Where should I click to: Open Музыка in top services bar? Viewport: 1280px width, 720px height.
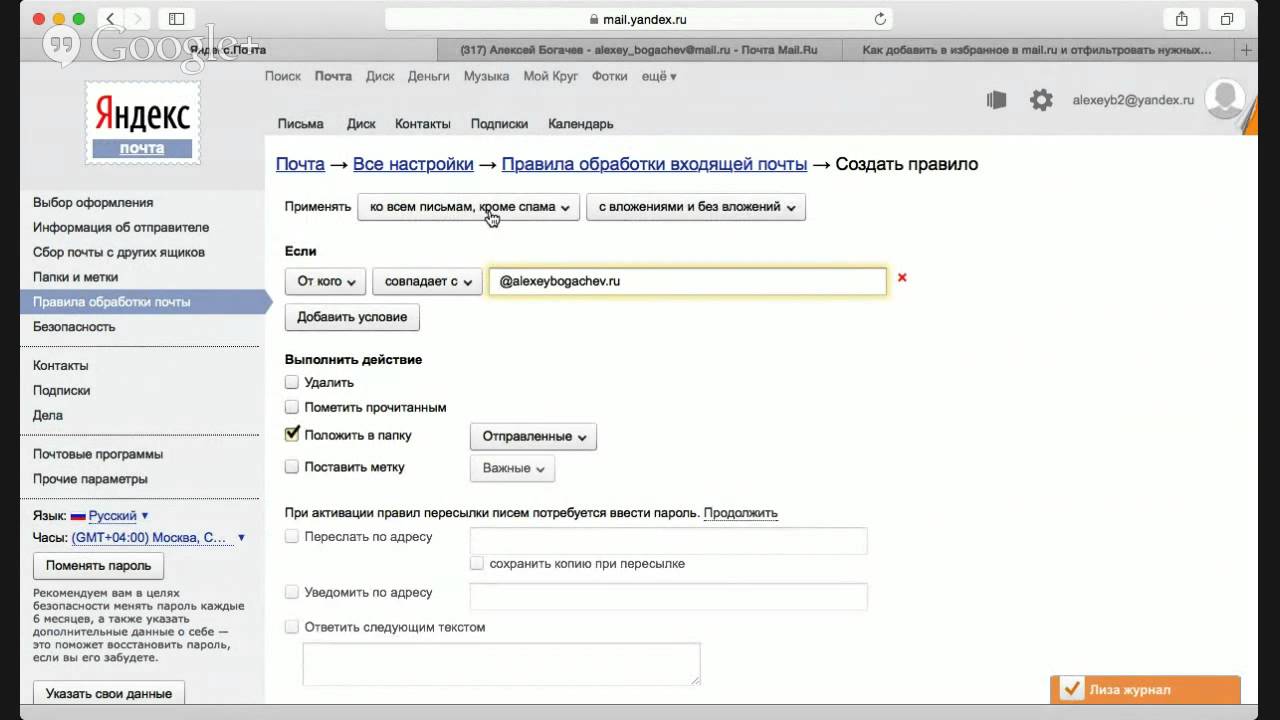[x=486, y=76]
